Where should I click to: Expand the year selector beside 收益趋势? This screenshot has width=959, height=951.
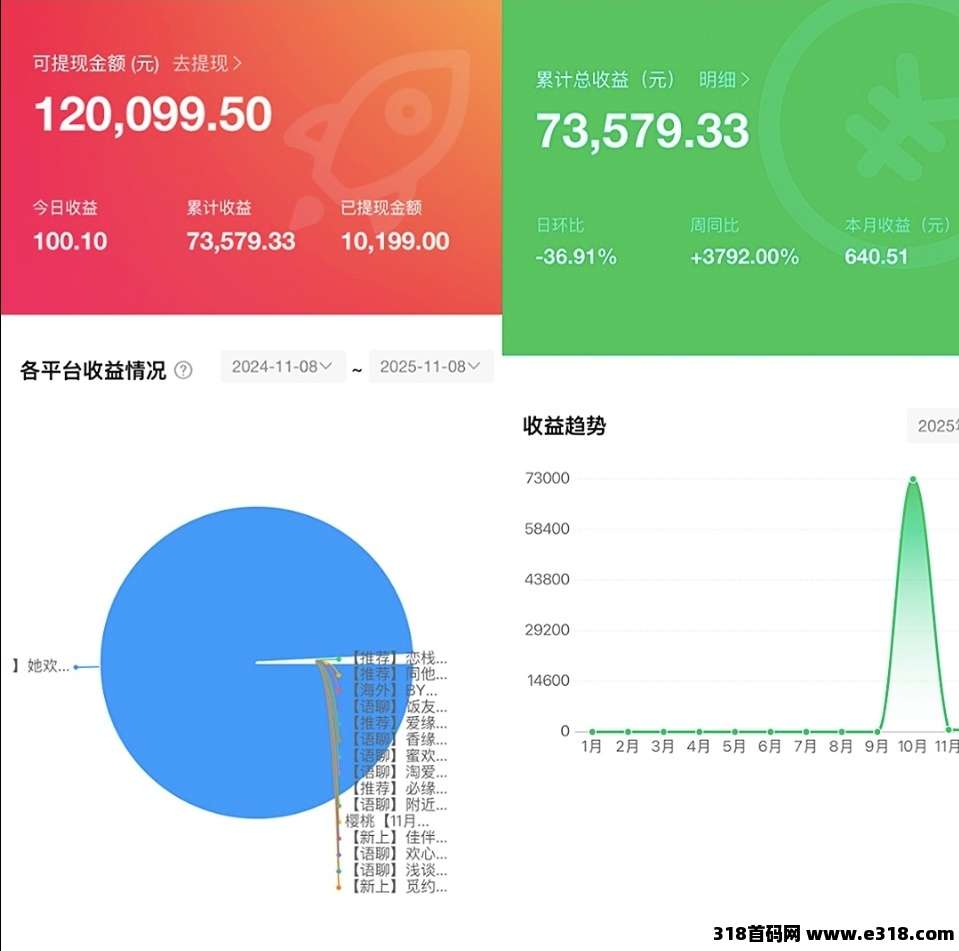coord(936,426)
